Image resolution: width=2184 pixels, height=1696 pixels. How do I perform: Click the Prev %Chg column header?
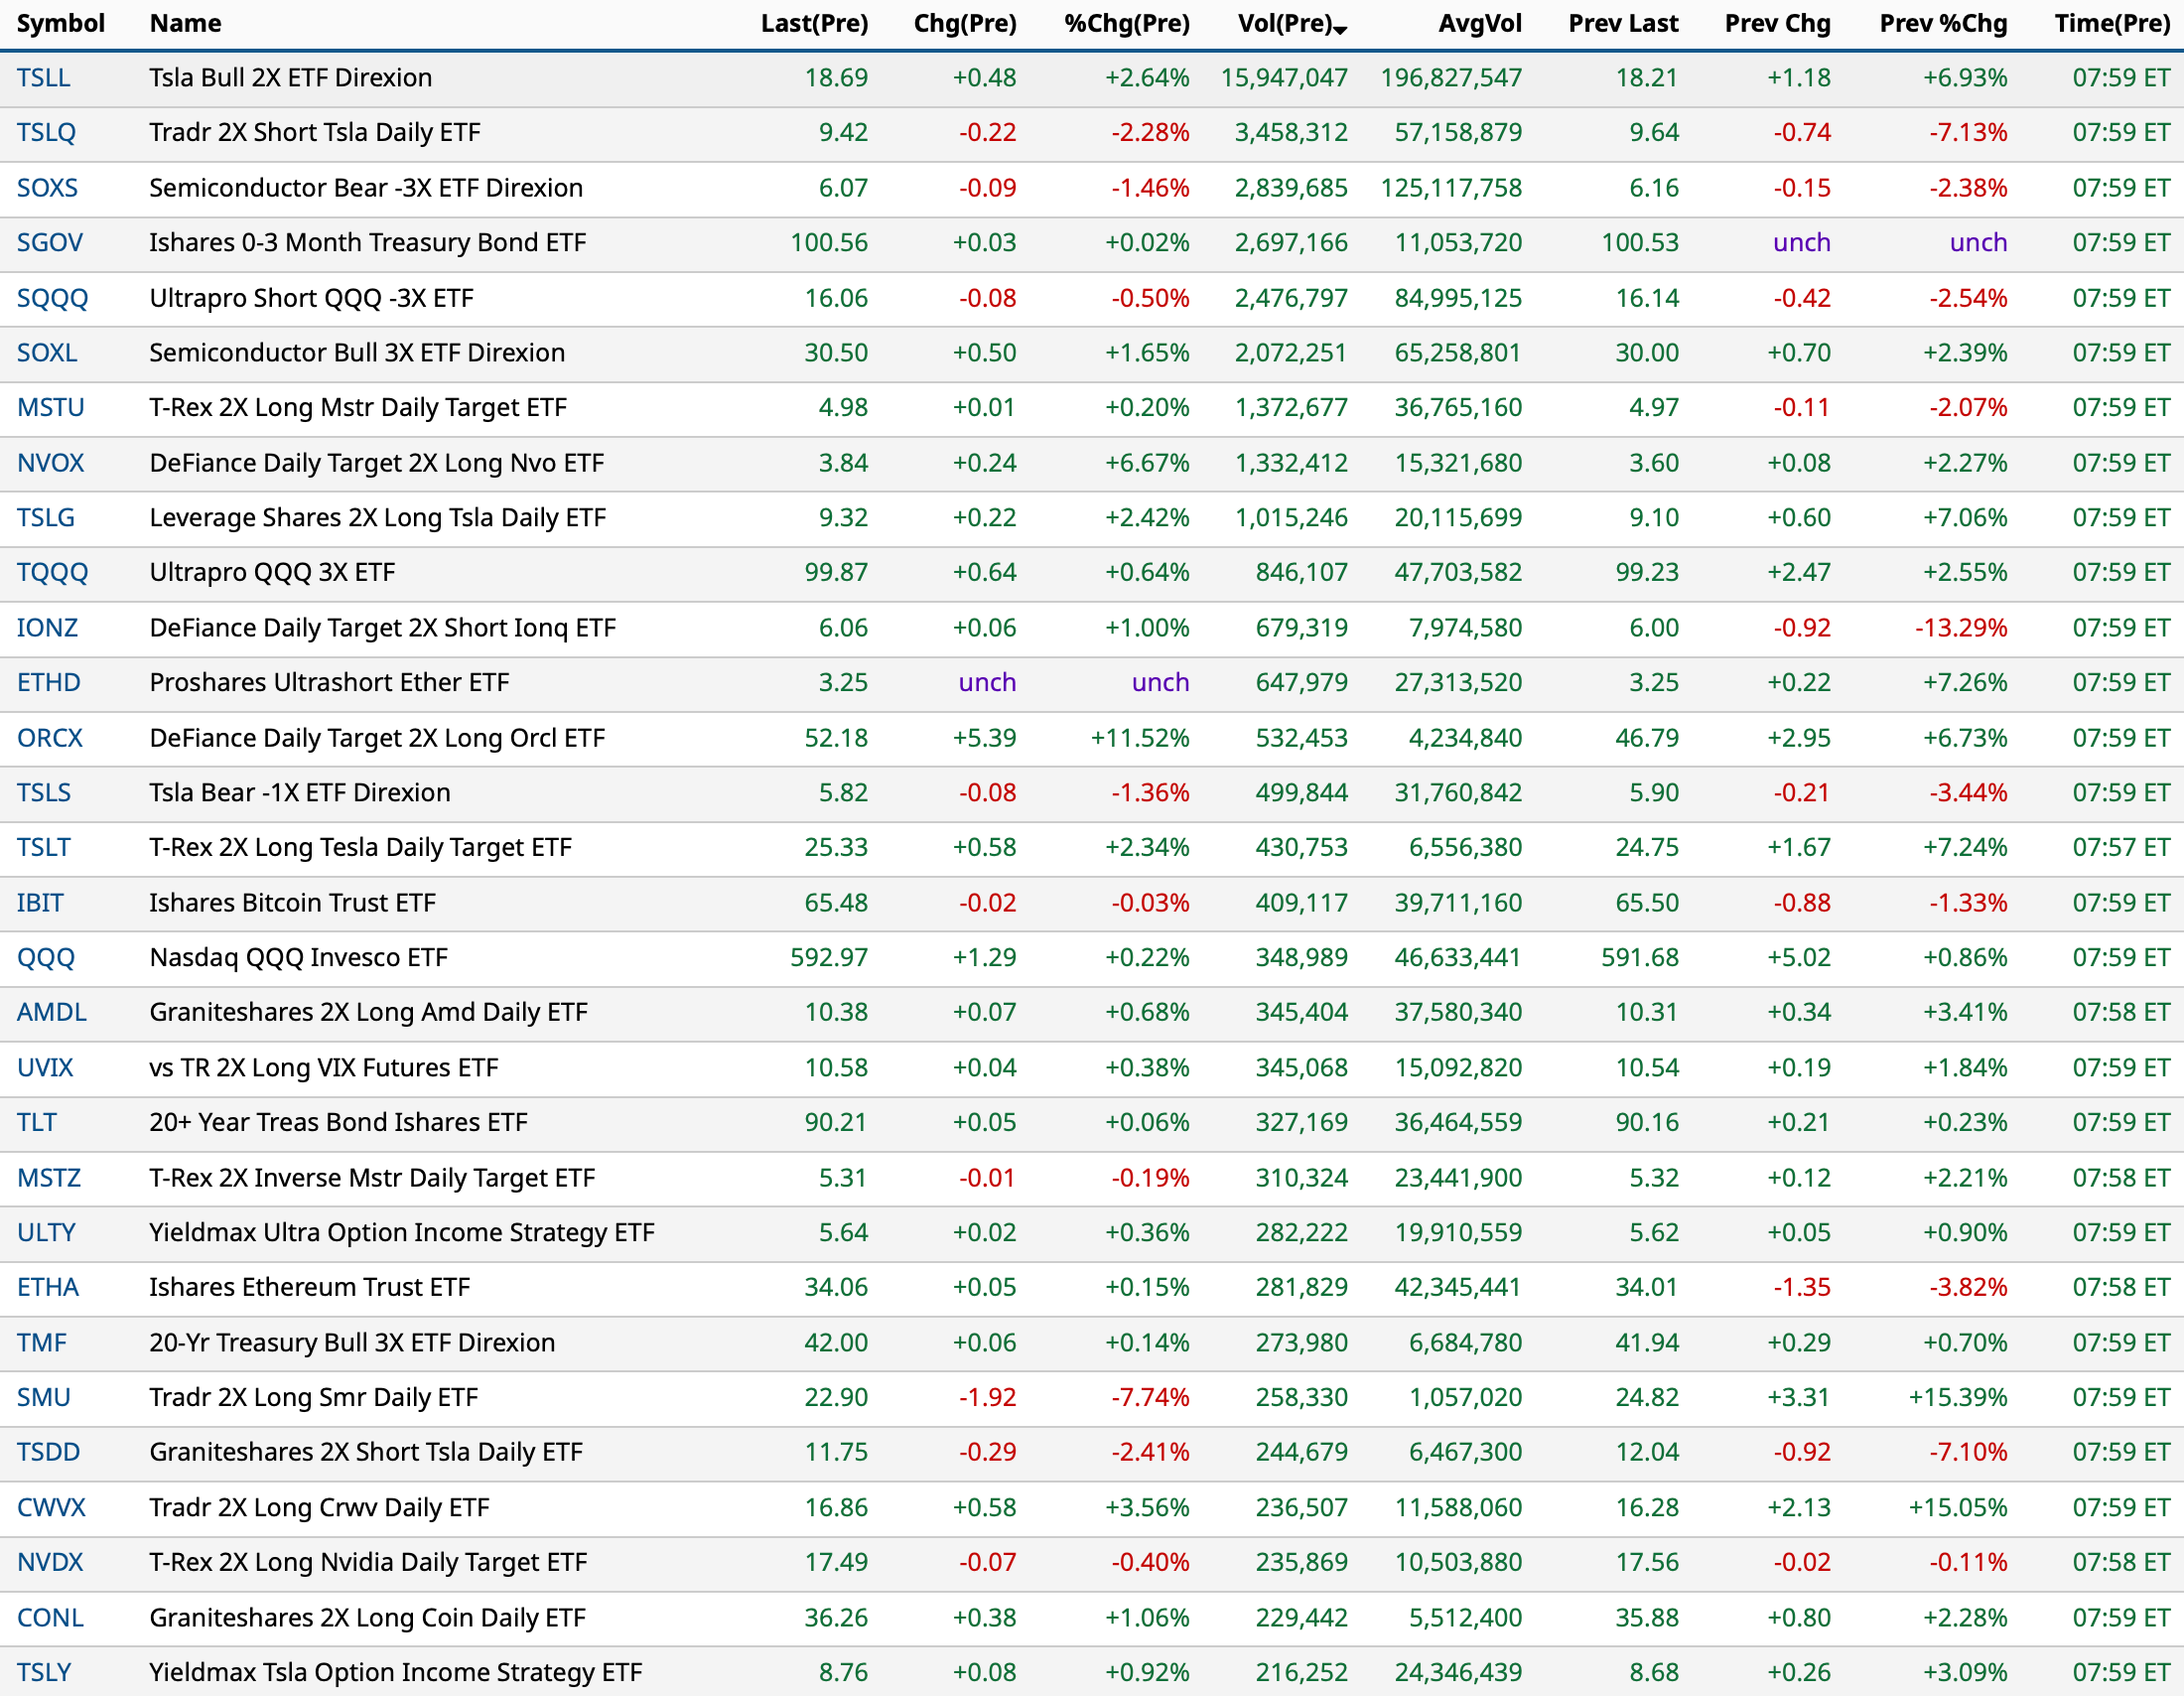click(1942, 23)
